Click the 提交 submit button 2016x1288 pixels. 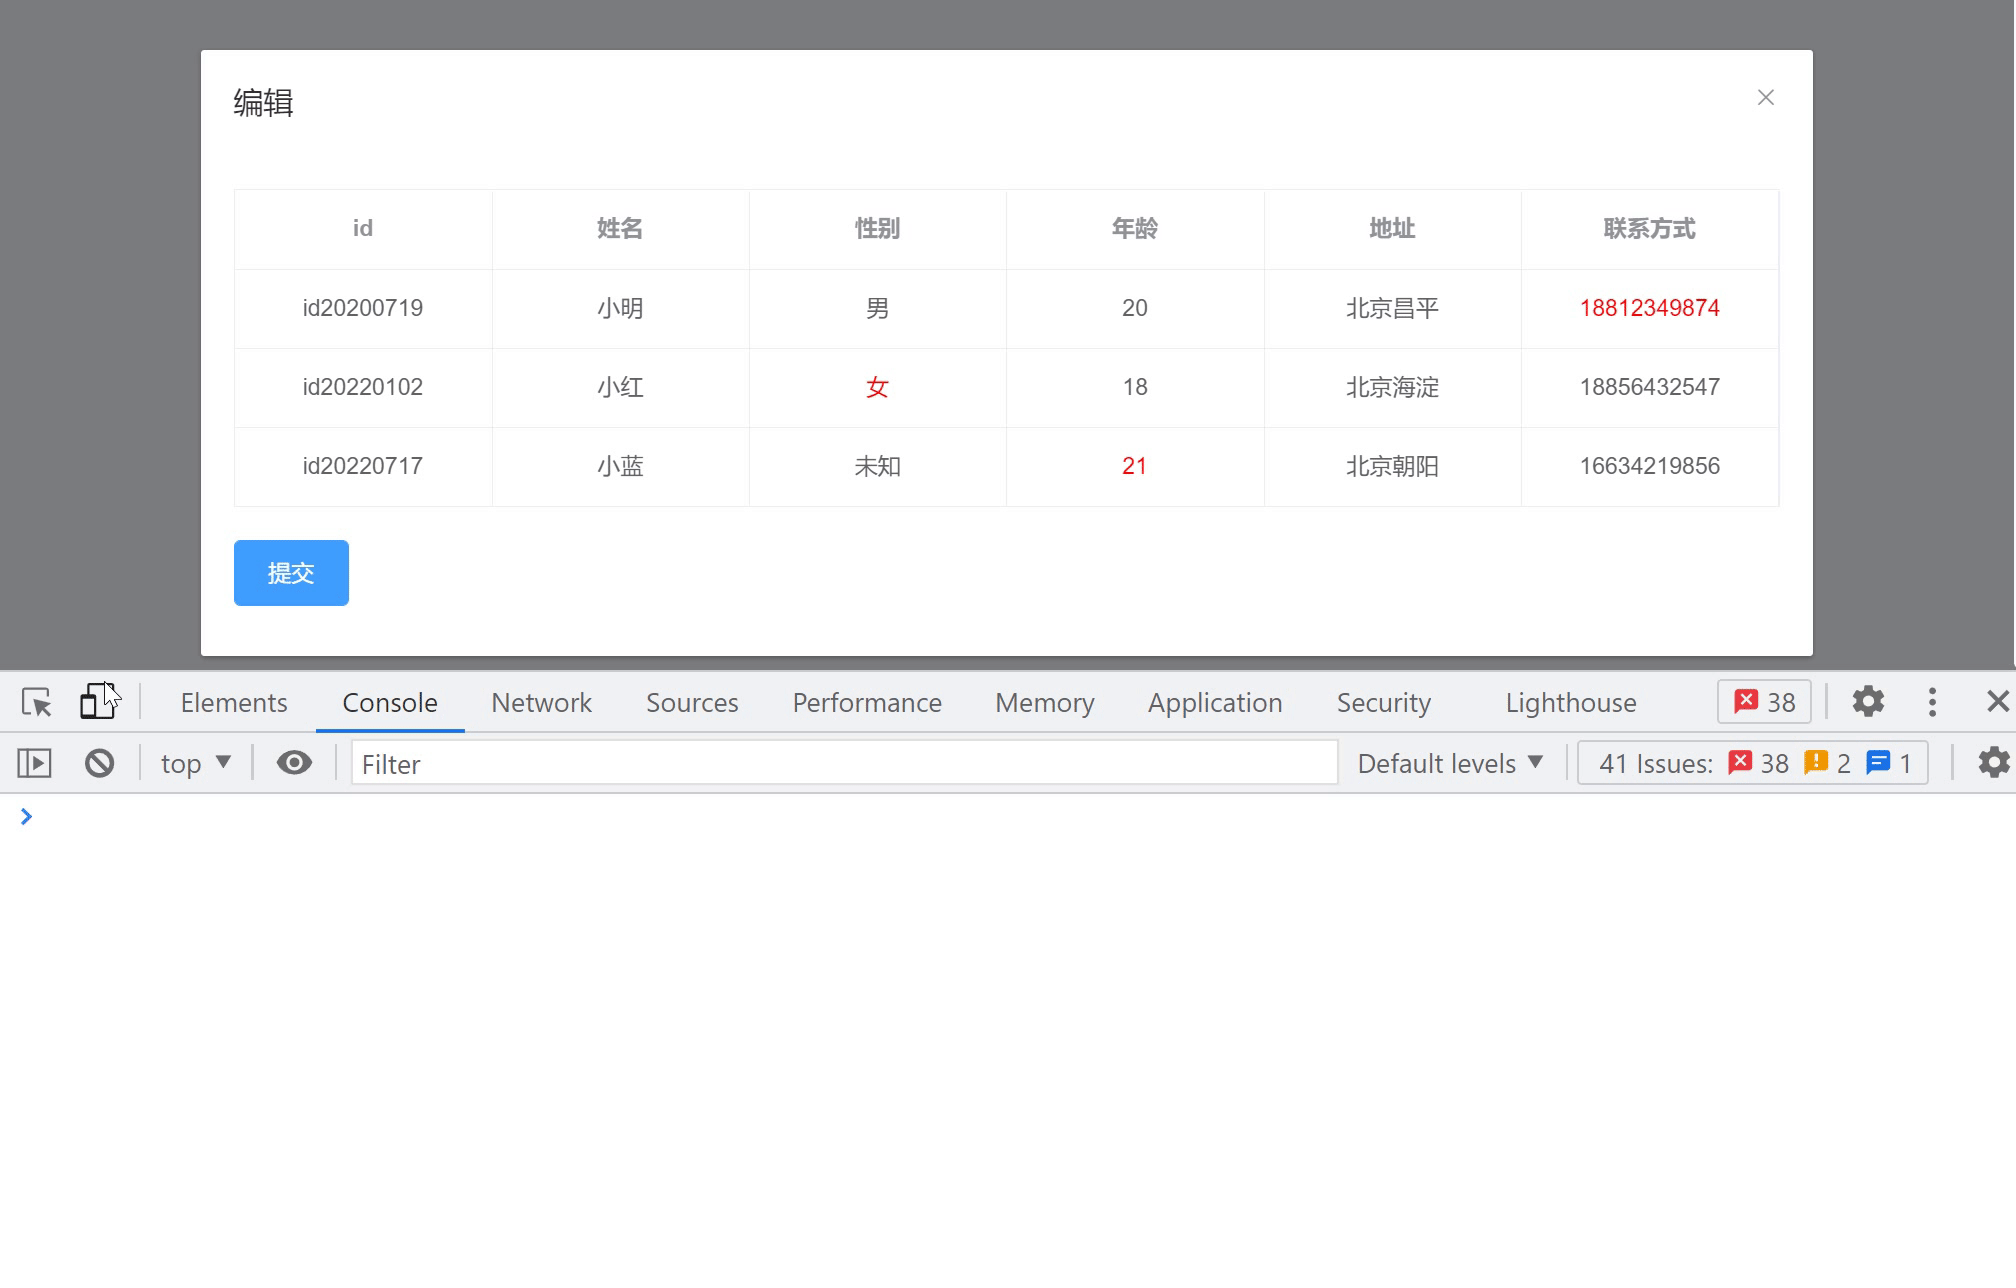(x=291, y=573)
